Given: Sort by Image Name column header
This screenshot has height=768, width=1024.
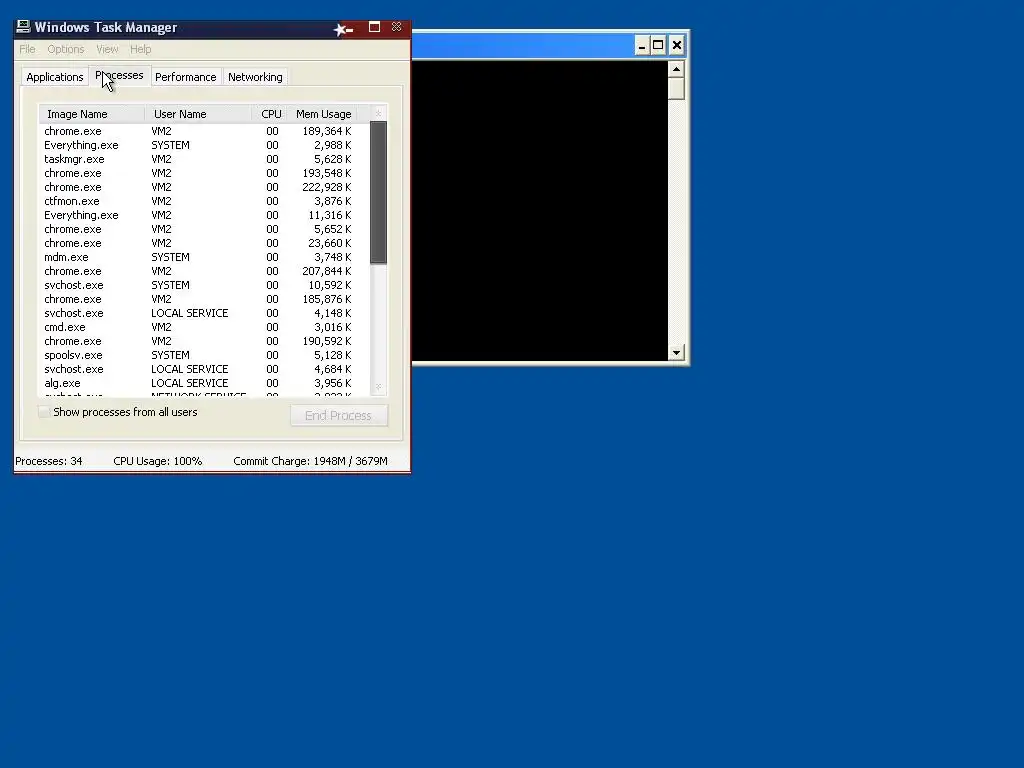Looking at the screenshot, I should pyautogui.click(x=91, y=114).
